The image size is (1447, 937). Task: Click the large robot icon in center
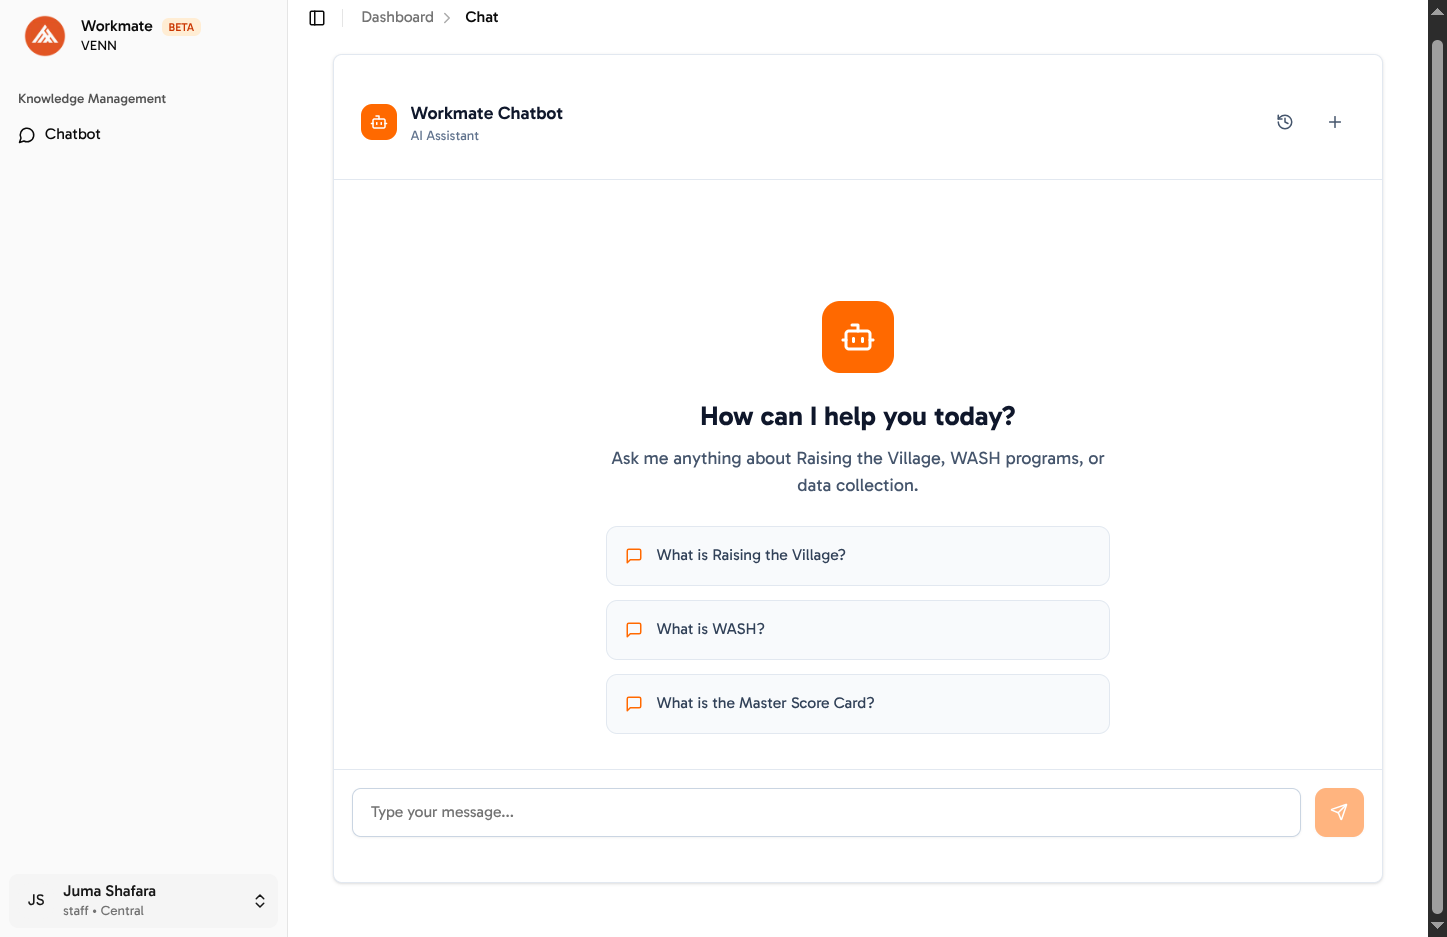coord(858,337)
